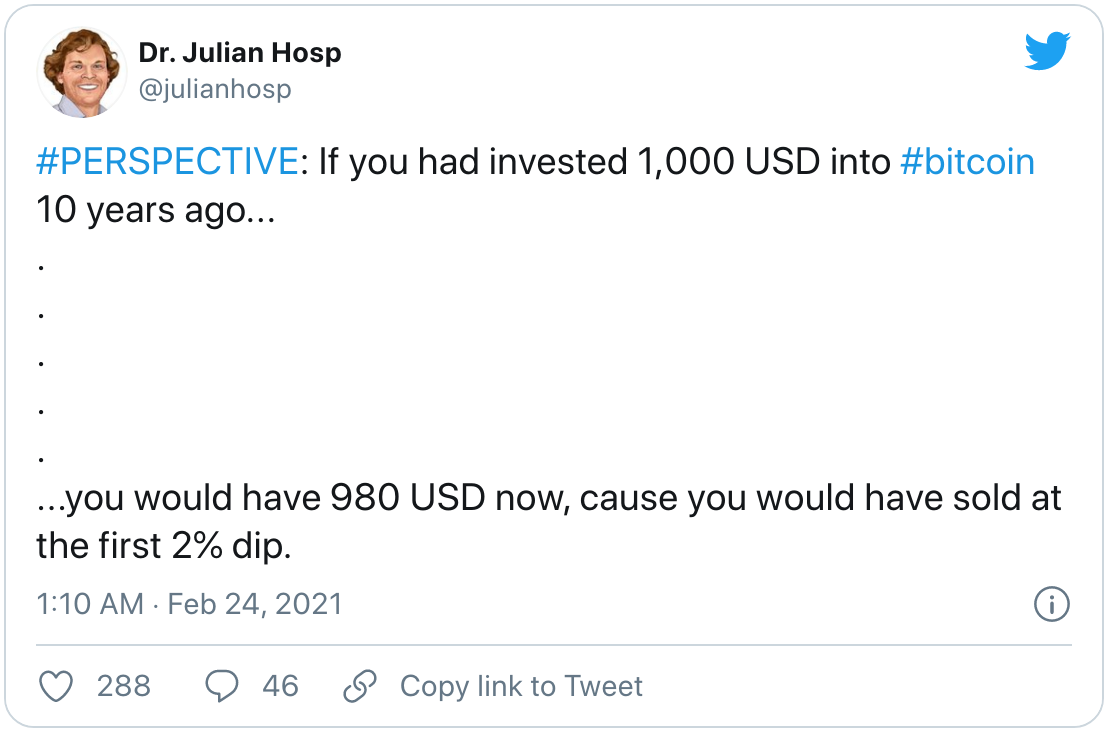The height and width of the screenshot is (732, 1108).
Task: Open the info circle icon
Action: [x=1050, y=604]
